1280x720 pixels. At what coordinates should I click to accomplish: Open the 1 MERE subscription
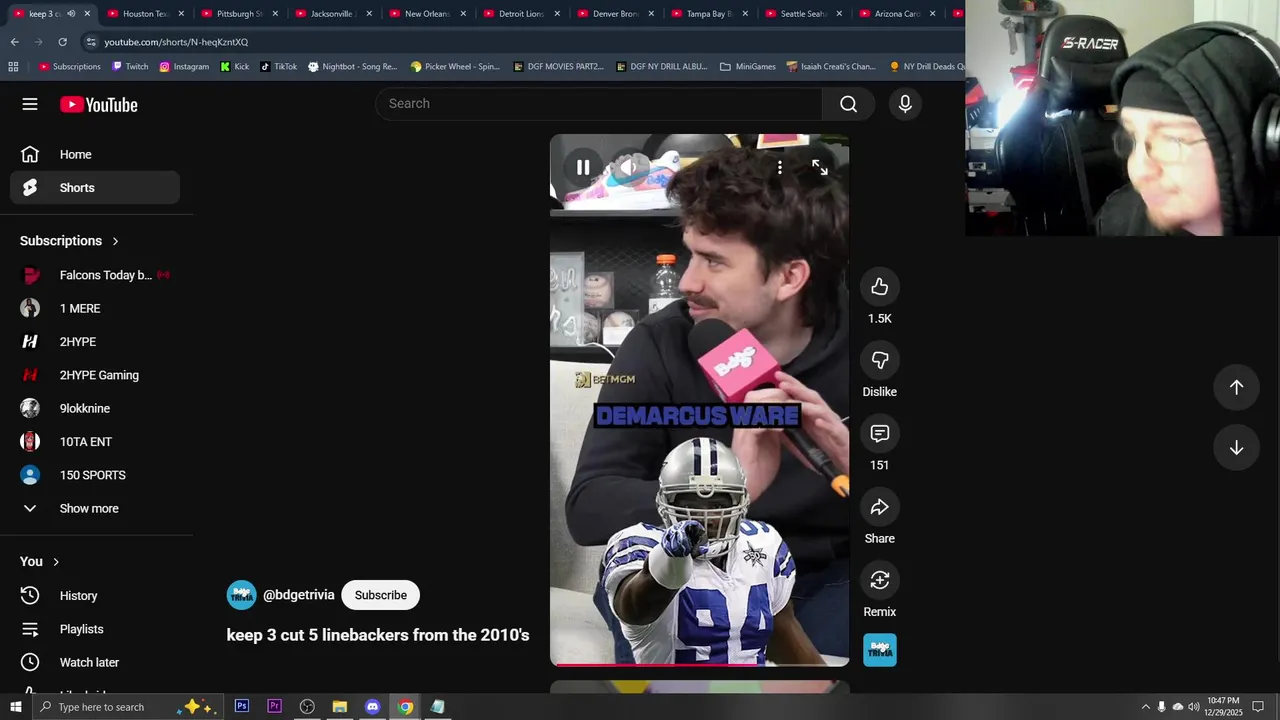tap(95, 308)
